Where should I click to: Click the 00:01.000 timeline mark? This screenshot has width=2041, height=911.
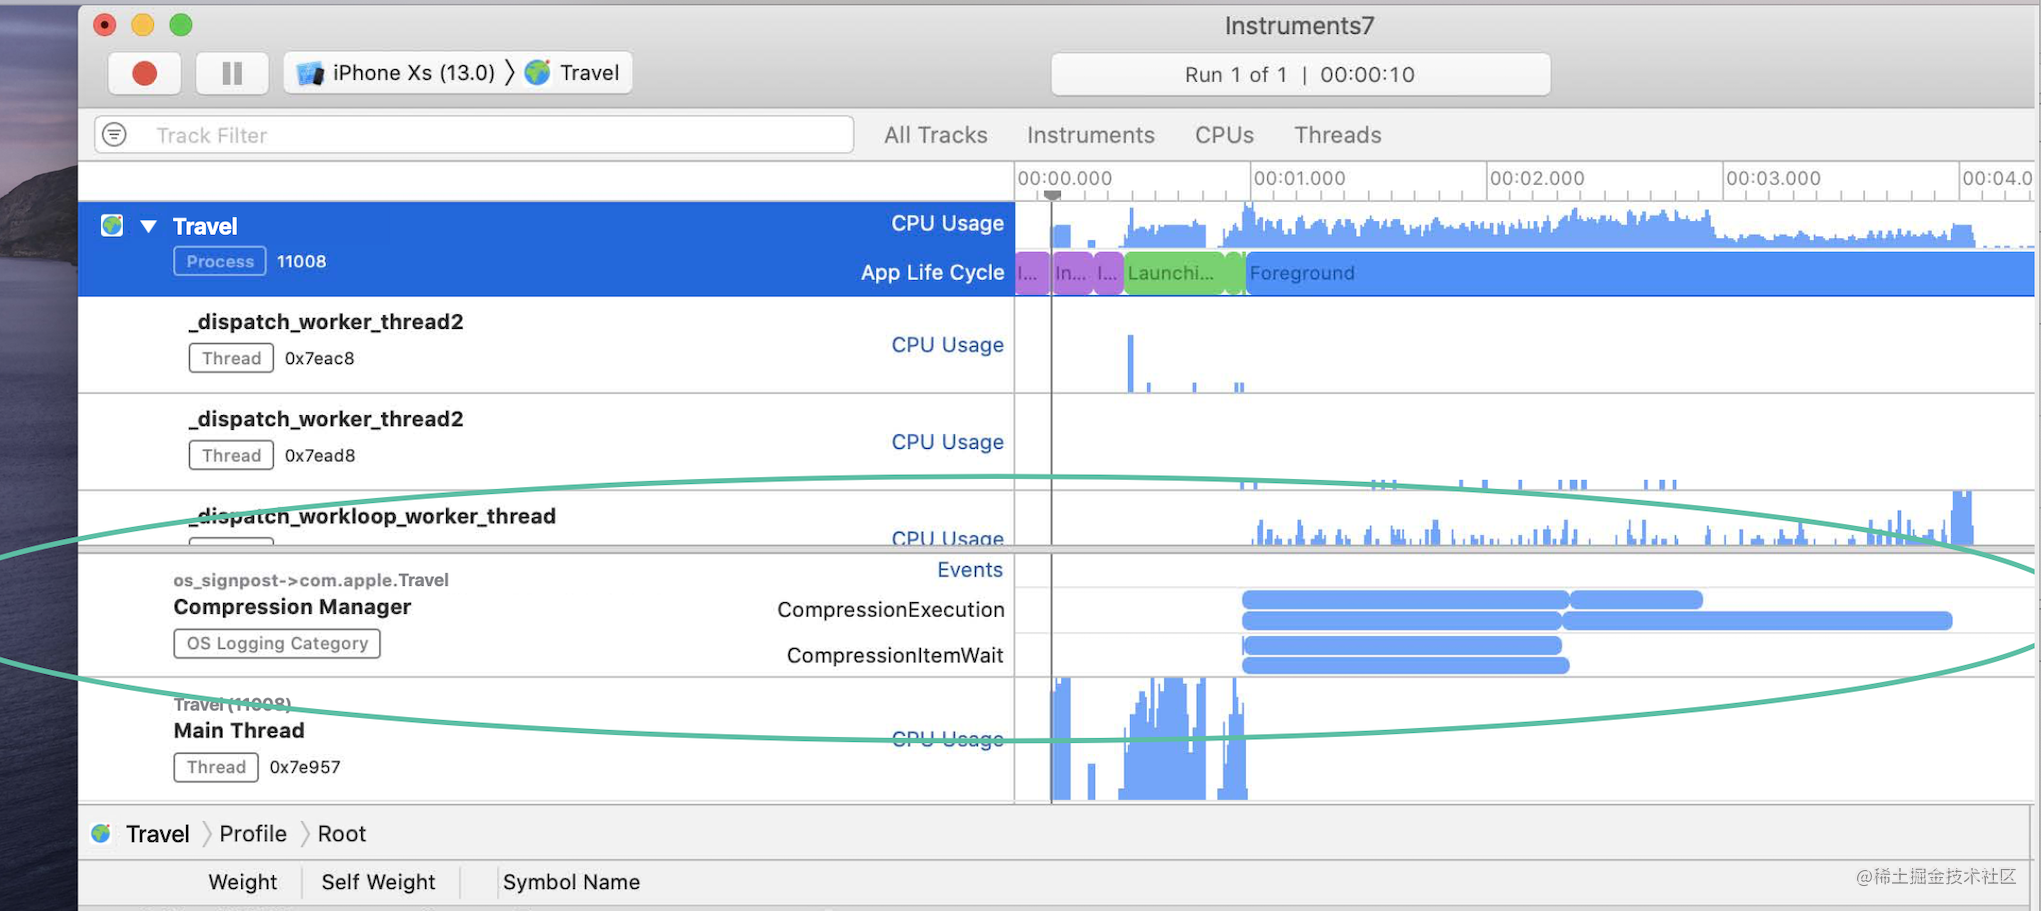[x=1299, y=178]
